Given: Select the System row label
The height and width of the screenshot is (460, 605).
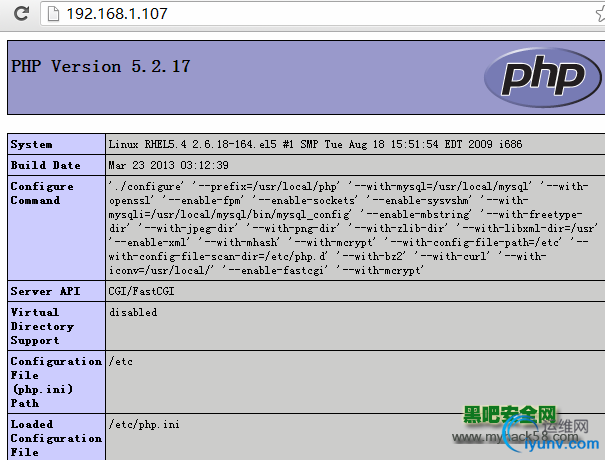Looking at the screenshot, I should click(x=32, y=144).
